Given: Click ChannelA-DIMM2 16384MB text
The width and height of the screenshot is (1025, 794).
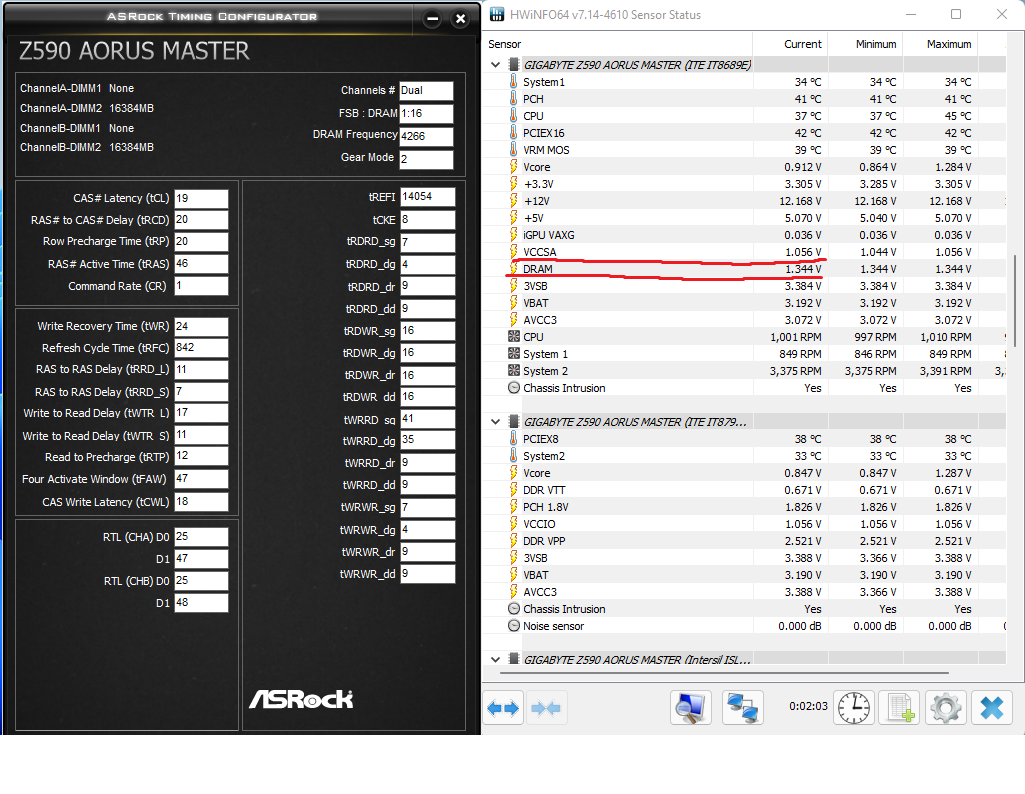Looking at the screenshot, I should [x=87, y=108].
